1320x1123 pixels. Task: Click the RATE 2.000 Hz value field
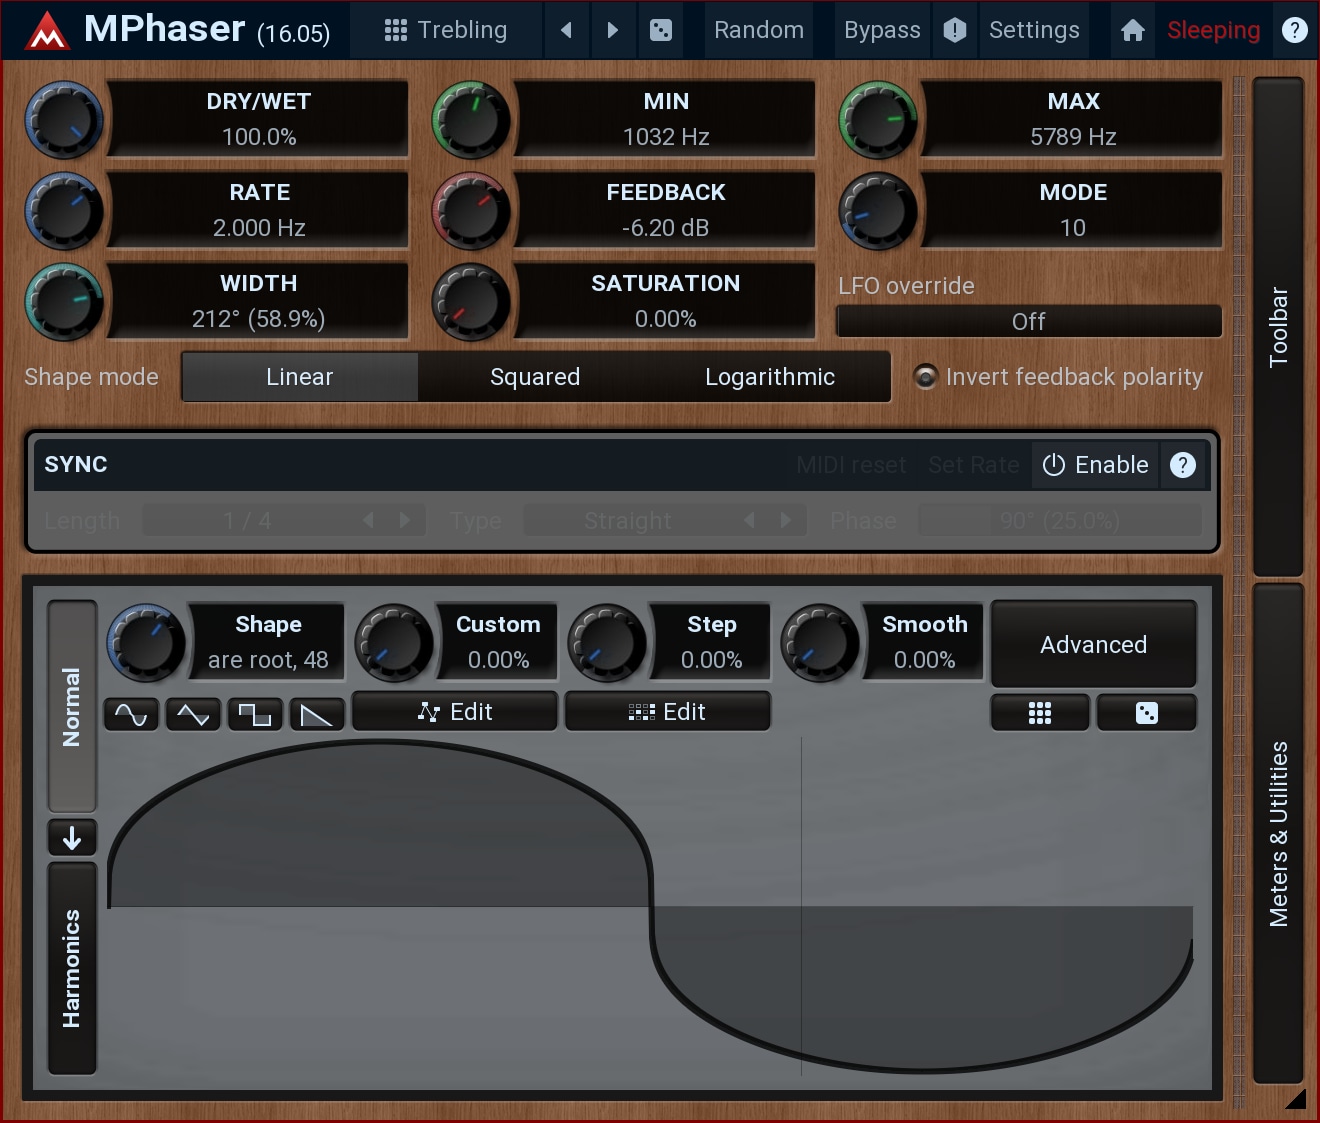tap(259, 210)
